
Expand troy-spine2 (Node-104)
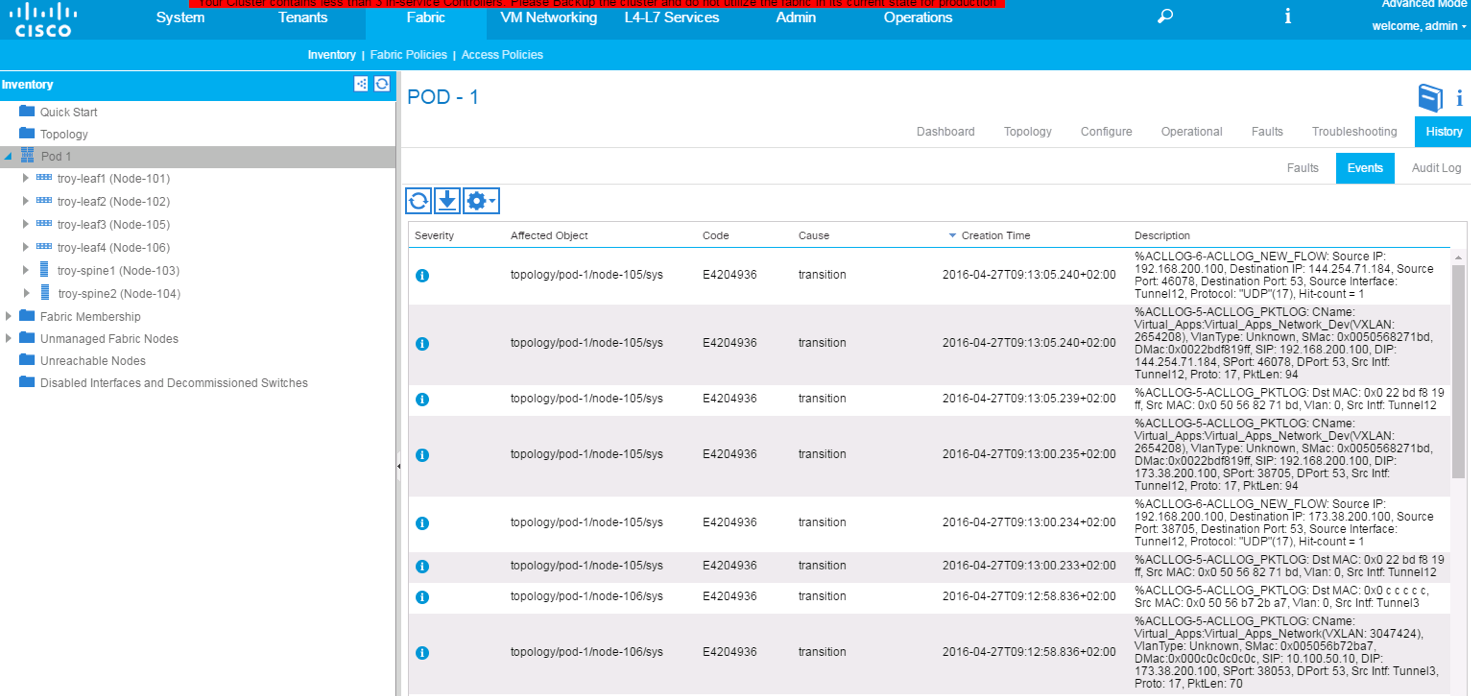[x=26, y=293]
